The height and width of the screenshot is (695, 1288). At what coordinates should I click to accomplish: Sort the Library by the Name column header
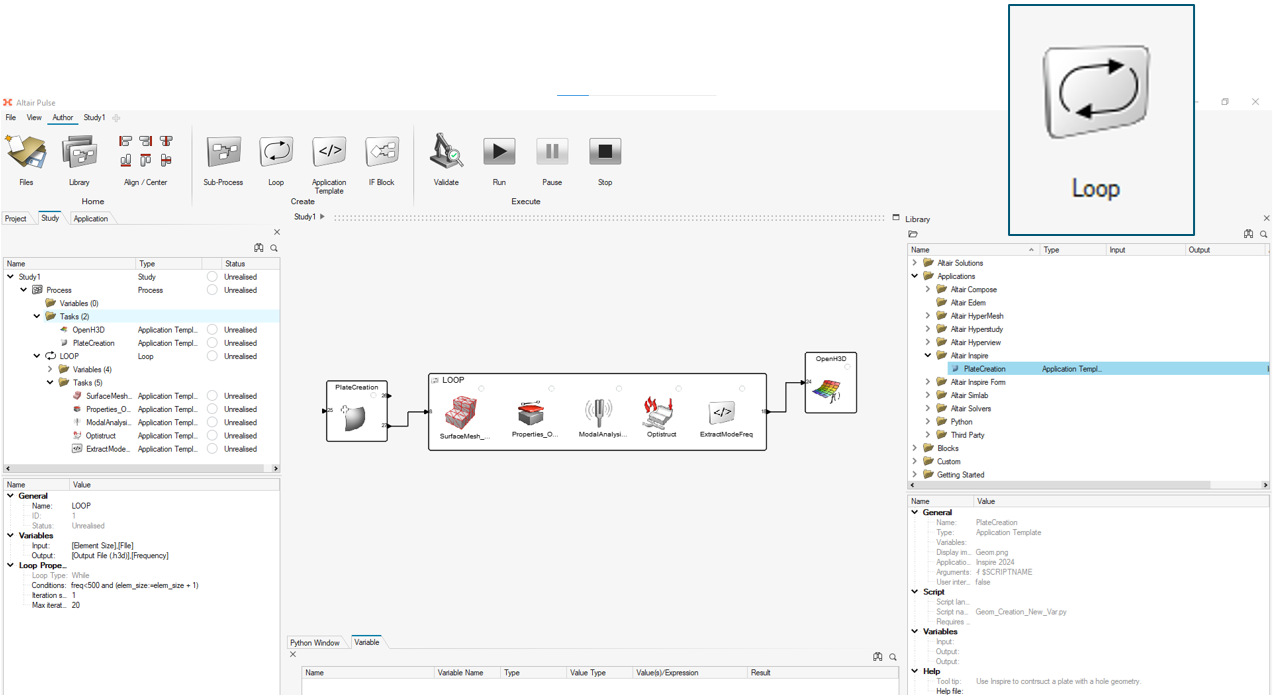(973, 250)
